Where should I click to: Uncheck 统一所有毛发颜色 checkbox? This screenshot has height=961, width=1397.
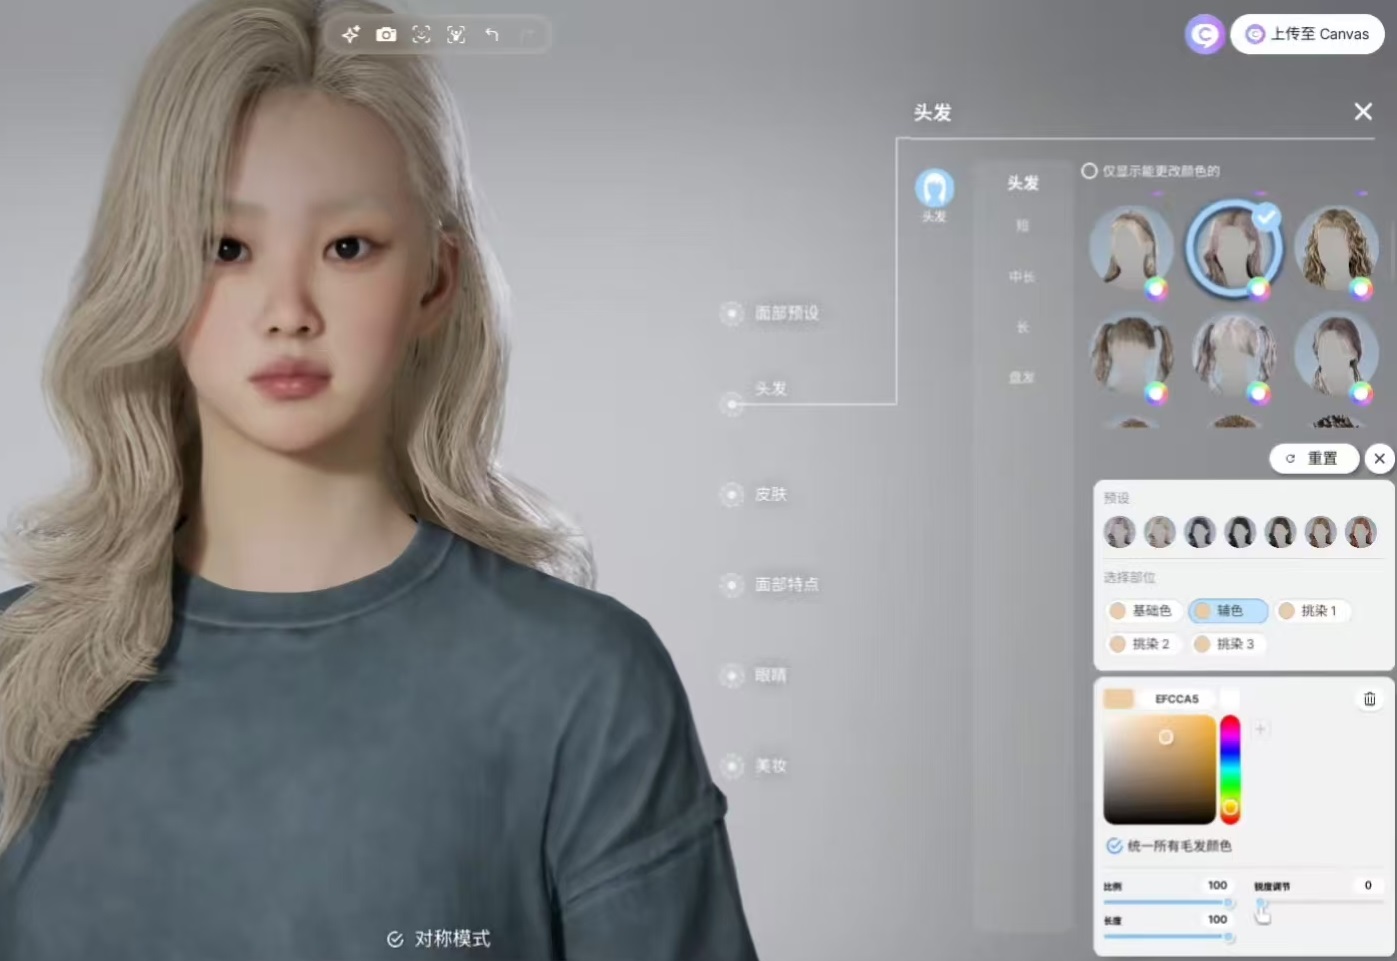(x=1114, y=846)
